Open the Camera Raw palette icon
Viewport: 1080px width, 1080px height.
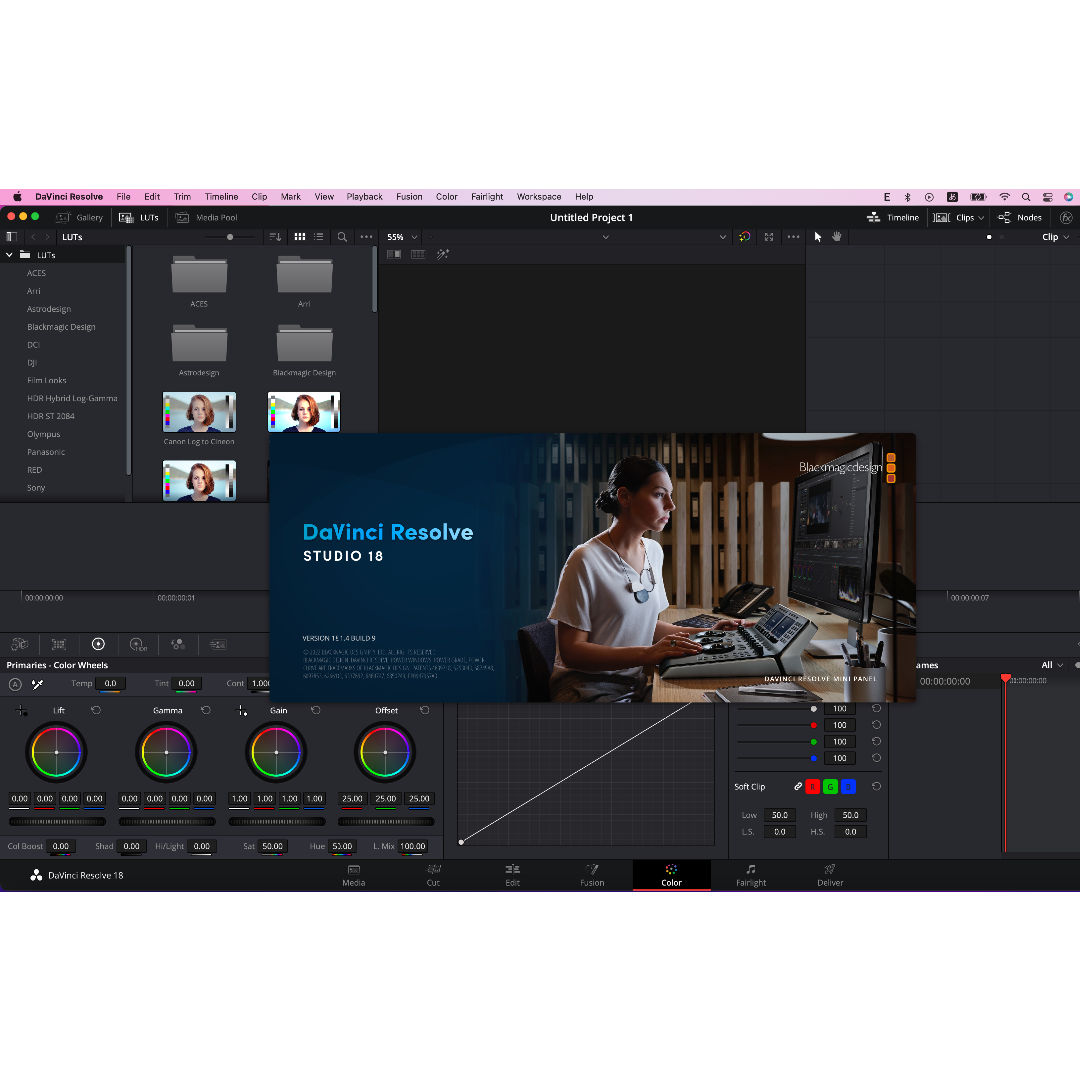point(19,644)
